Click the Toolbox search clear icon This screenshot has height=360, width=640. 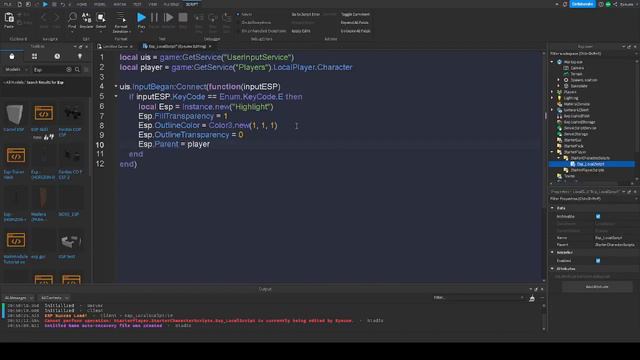pos(69,70)
